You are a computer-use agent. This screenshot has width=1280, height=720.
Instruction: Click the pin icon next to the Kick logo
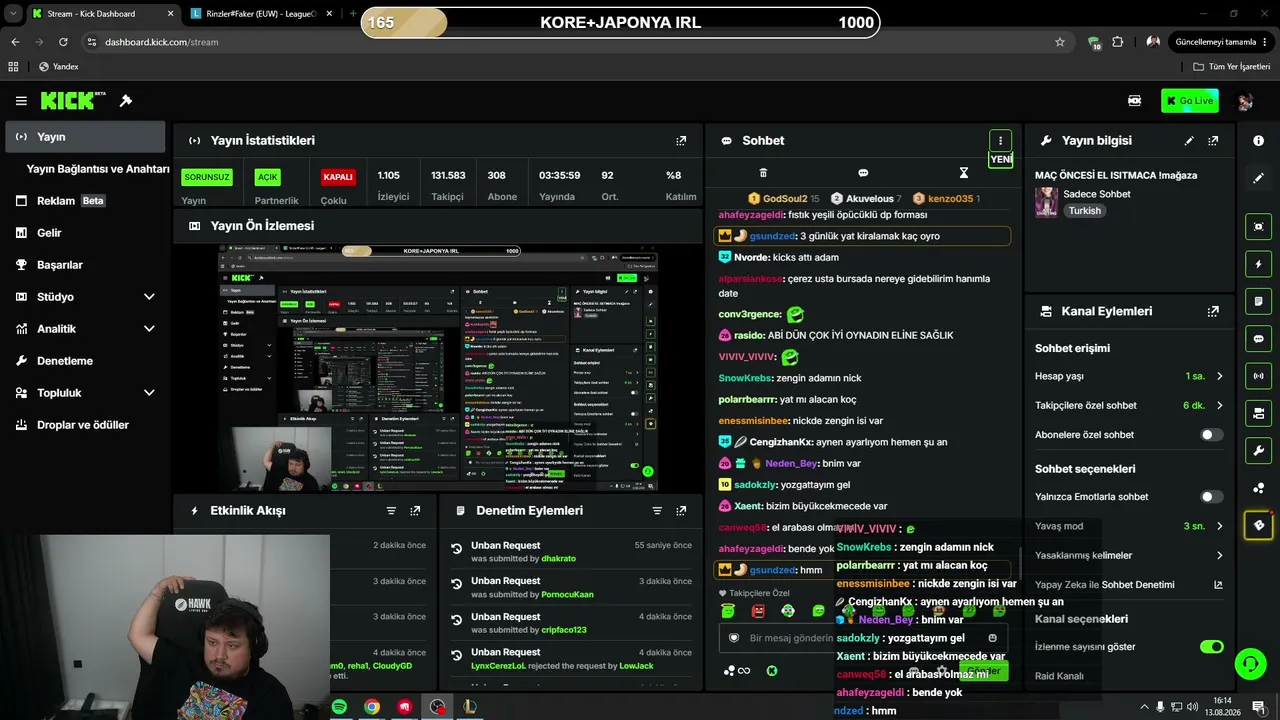pyautogui.click(x=126, y=101)
